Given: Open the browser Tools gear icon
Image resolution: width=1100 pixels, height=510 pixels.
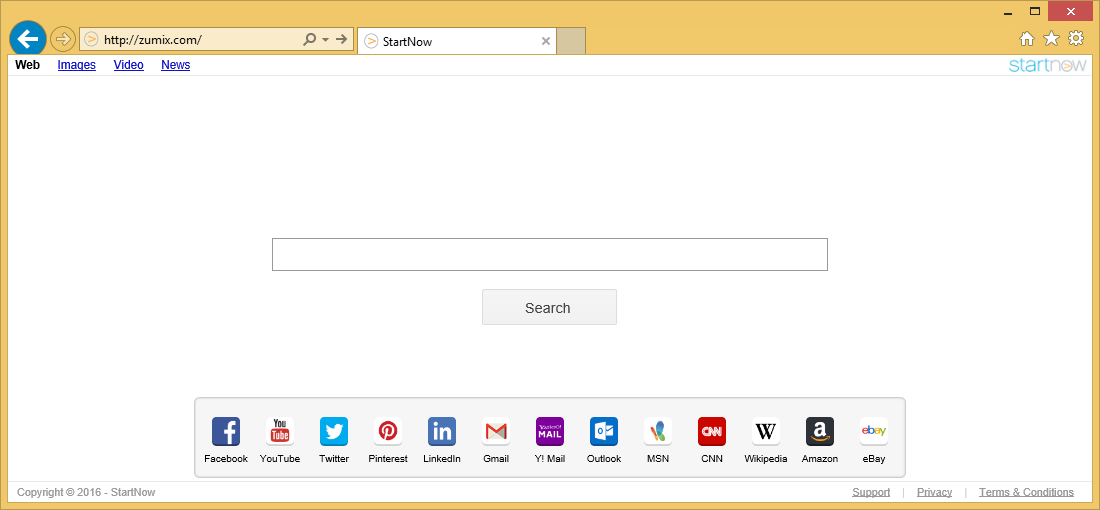Looking at the screenshot, I should pos(1076,39).
